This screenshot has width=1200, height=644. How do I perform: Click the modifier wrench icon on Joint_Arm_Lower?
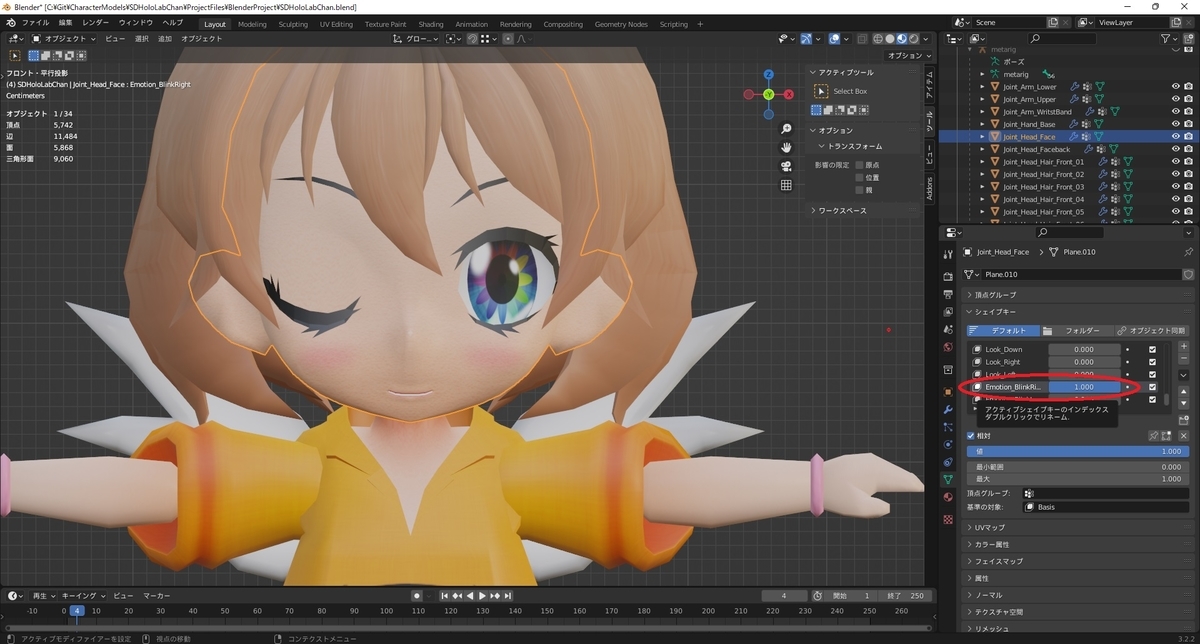pos(1075,87)
